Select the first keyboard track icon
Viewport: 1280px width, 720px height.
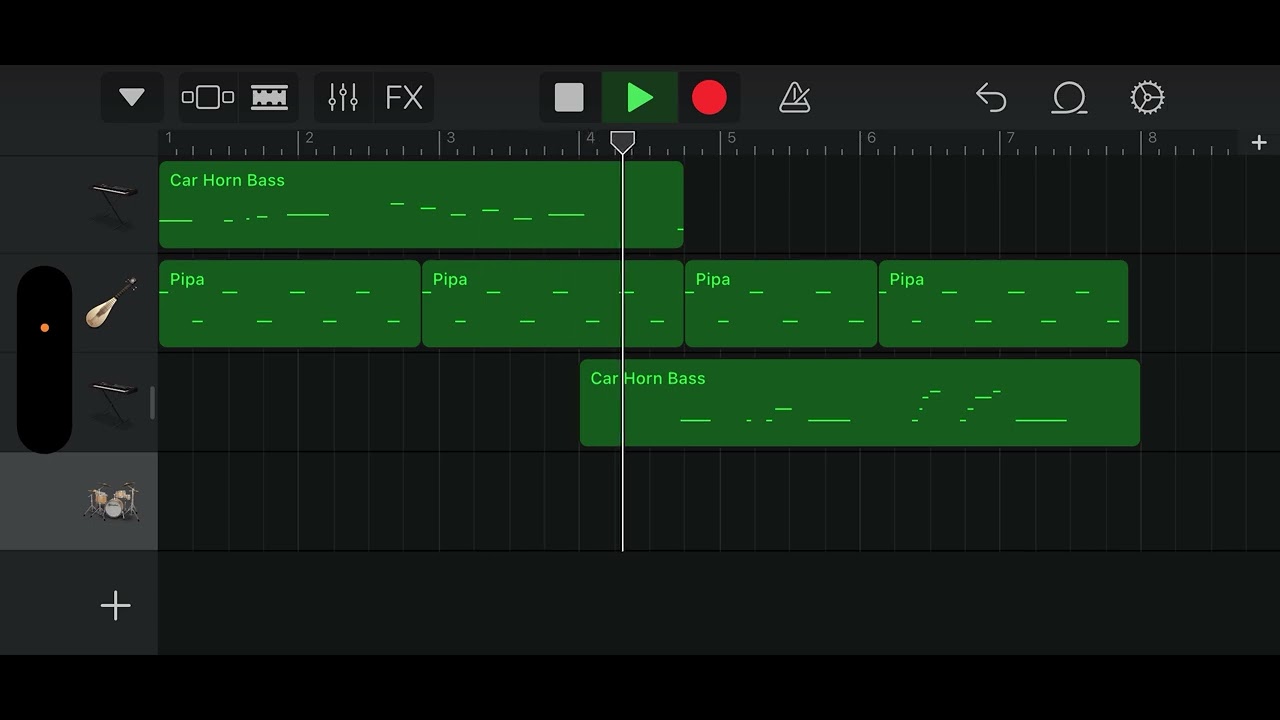coord(113,204)
